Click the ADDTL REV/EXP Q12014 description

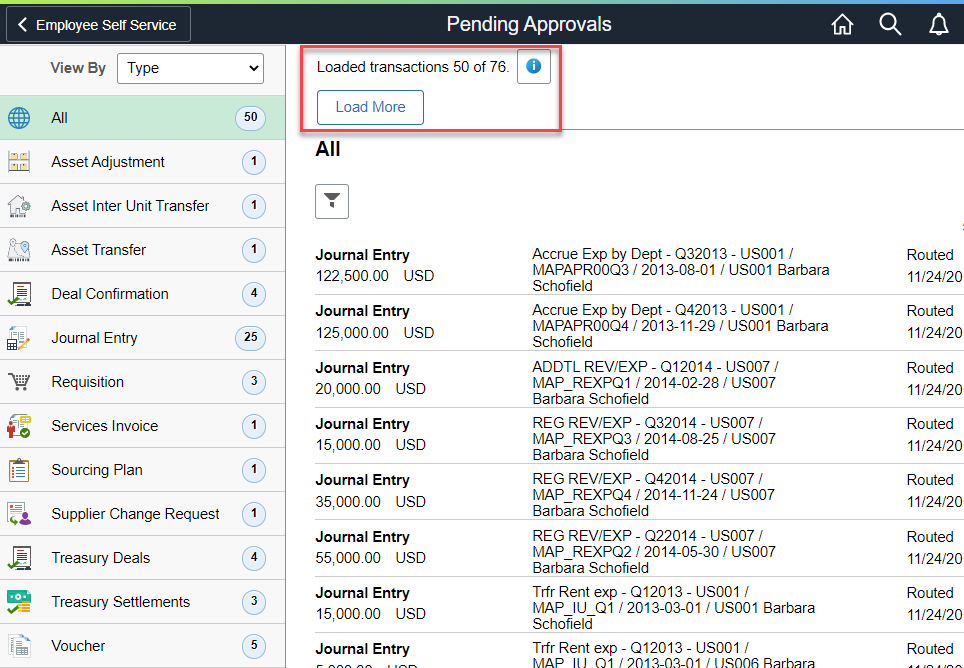pyautogui.click(x=655, y=383)
